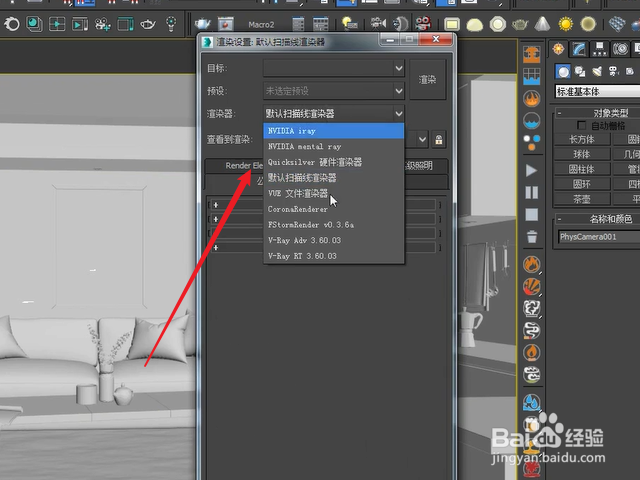Expand the bottom rollout plus sign
The image size is (640, 480).
click(x=216, y=247)
